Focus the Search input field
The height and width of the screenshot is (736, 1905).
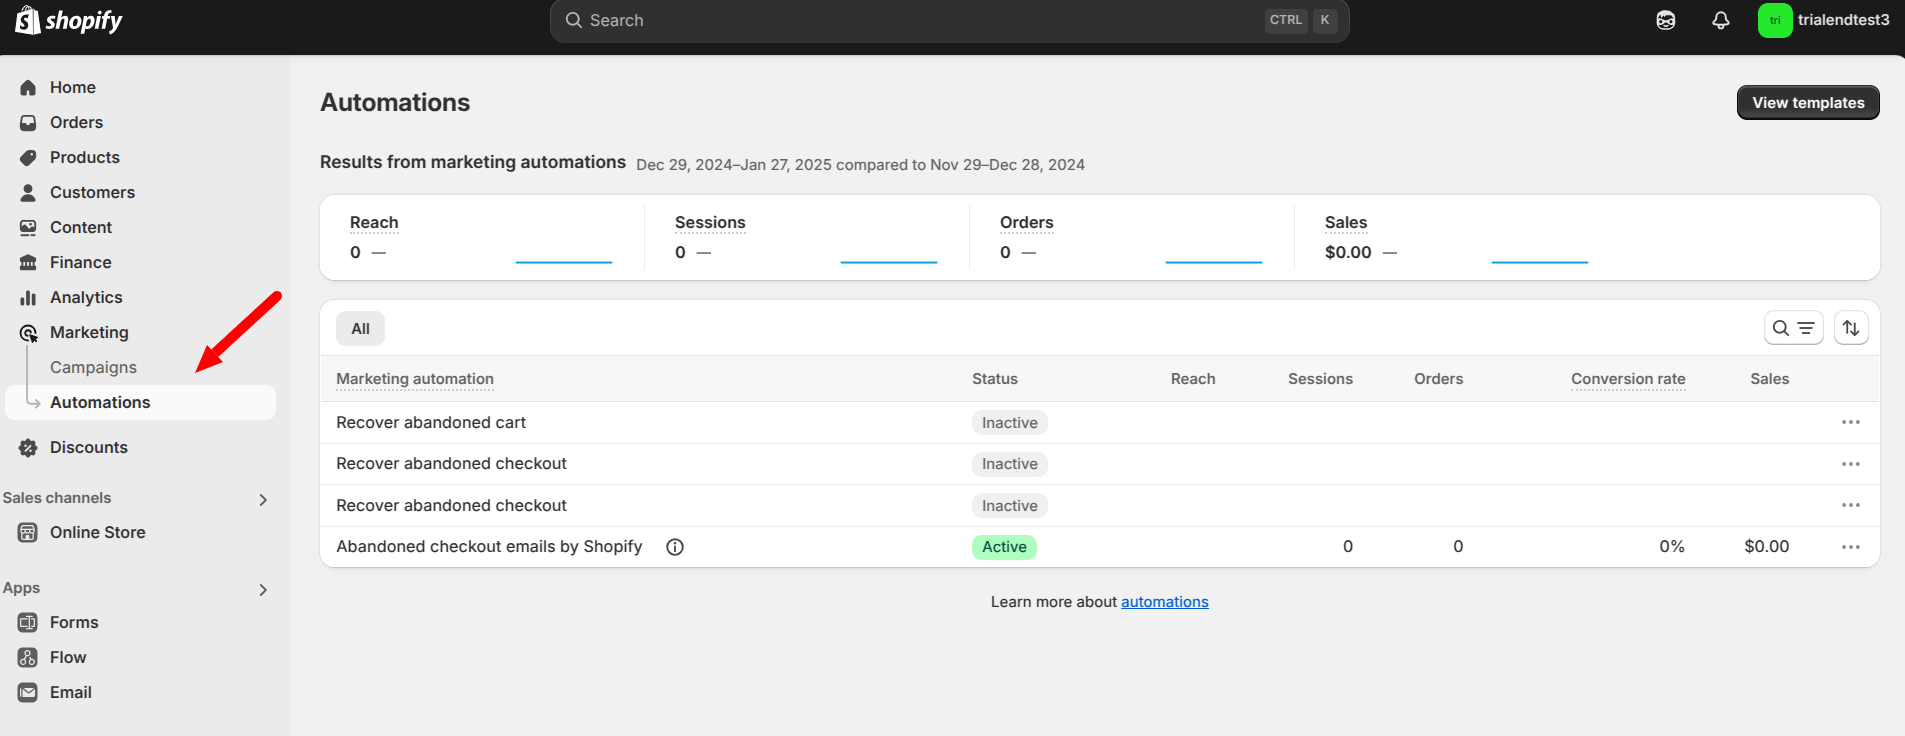[920, 21]
